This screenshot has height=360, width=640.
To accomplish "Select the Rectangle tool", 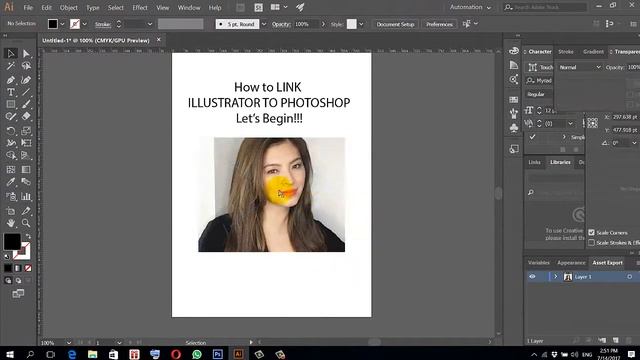I will pyautogui.click(x=11, y=104).
